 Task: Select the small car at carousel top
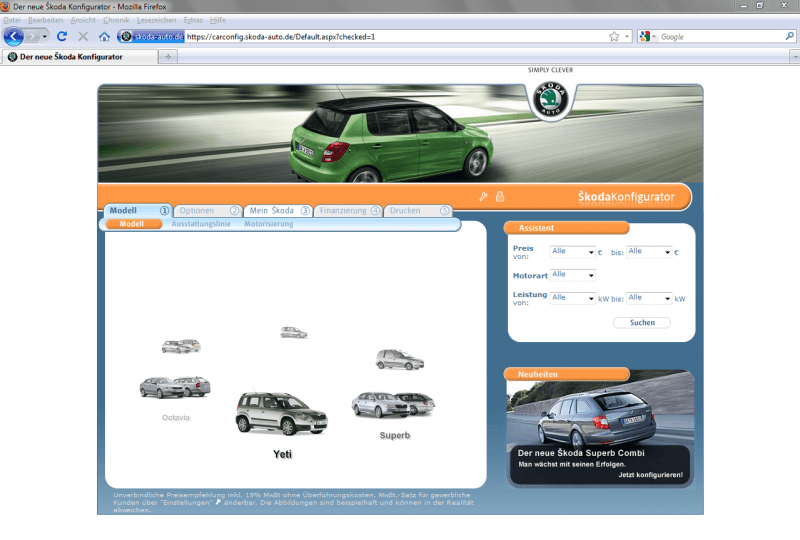click(294, 333)
